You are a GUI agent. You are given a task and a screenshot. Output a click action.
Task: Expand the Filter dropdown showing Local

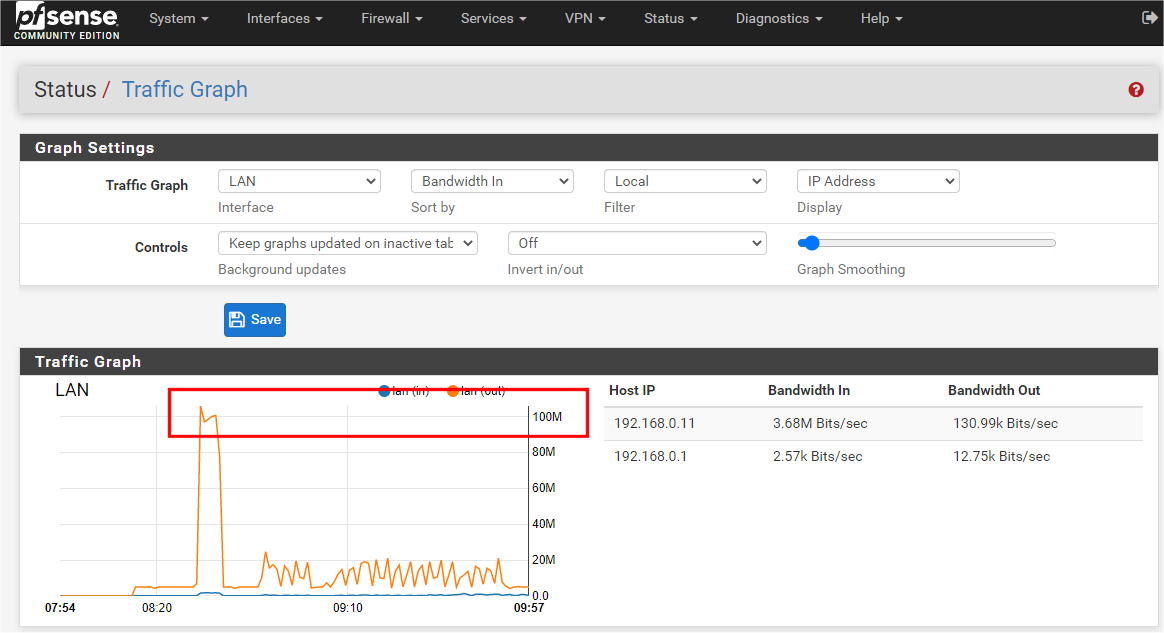[685, 181]
